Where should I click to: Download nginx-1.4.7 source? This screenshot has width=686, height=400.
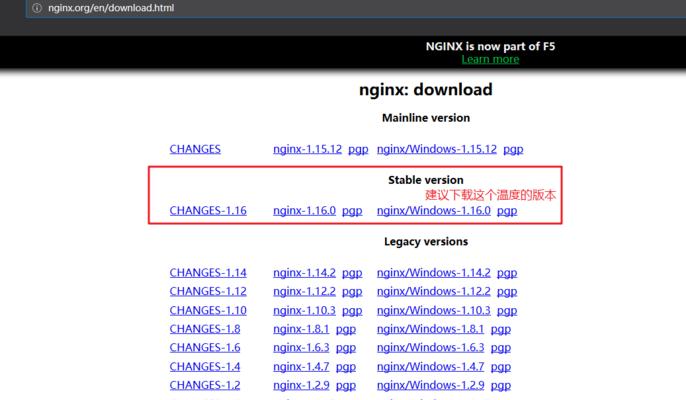coord(301,367)
